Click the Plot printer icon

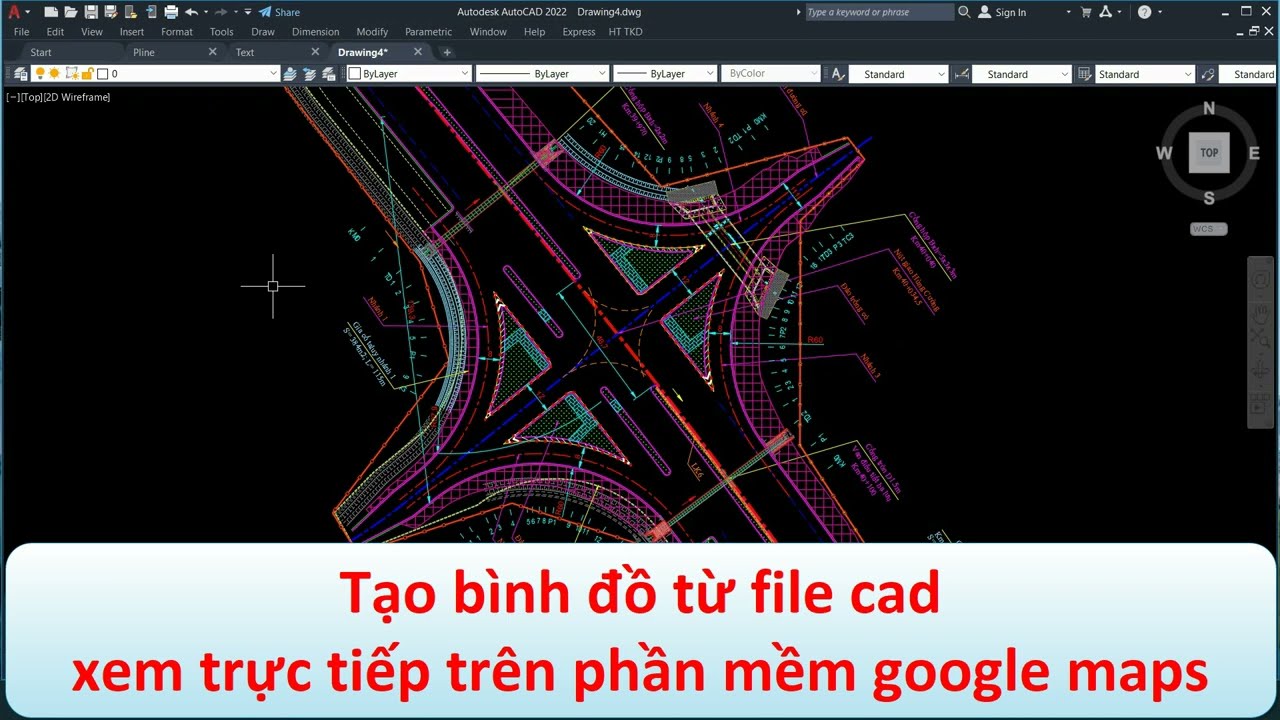[171, 12]
